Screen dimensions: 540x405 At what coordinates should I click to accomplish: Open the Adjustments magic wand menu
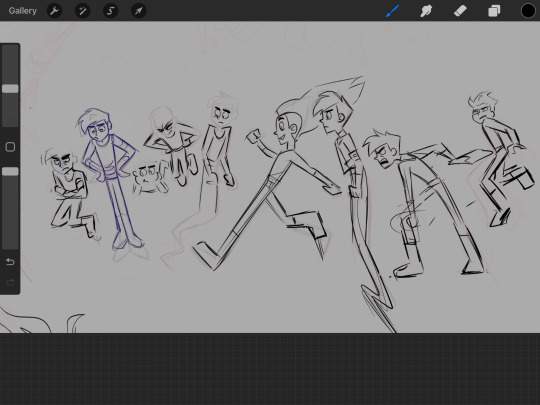click(x=83, y=11)
